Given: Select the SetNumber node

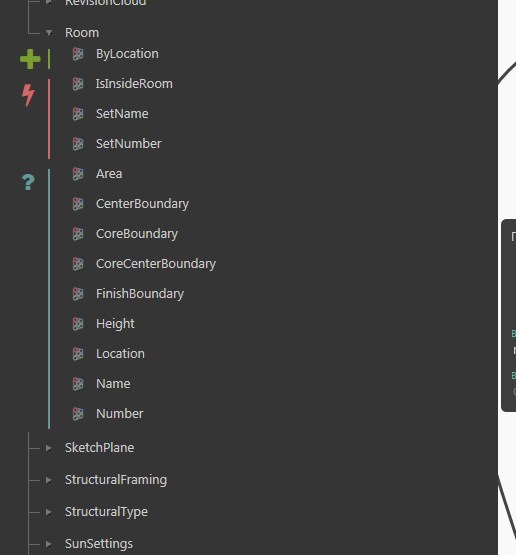Looking at the screenshot, I should [129, 144].
